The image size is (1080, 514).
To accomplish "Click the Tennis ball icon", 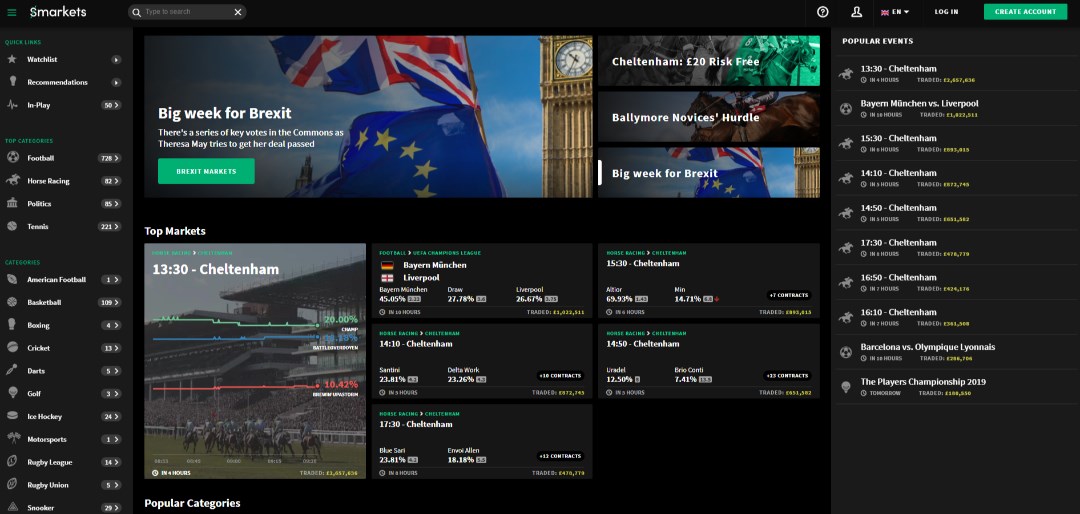I will point(12,226).
